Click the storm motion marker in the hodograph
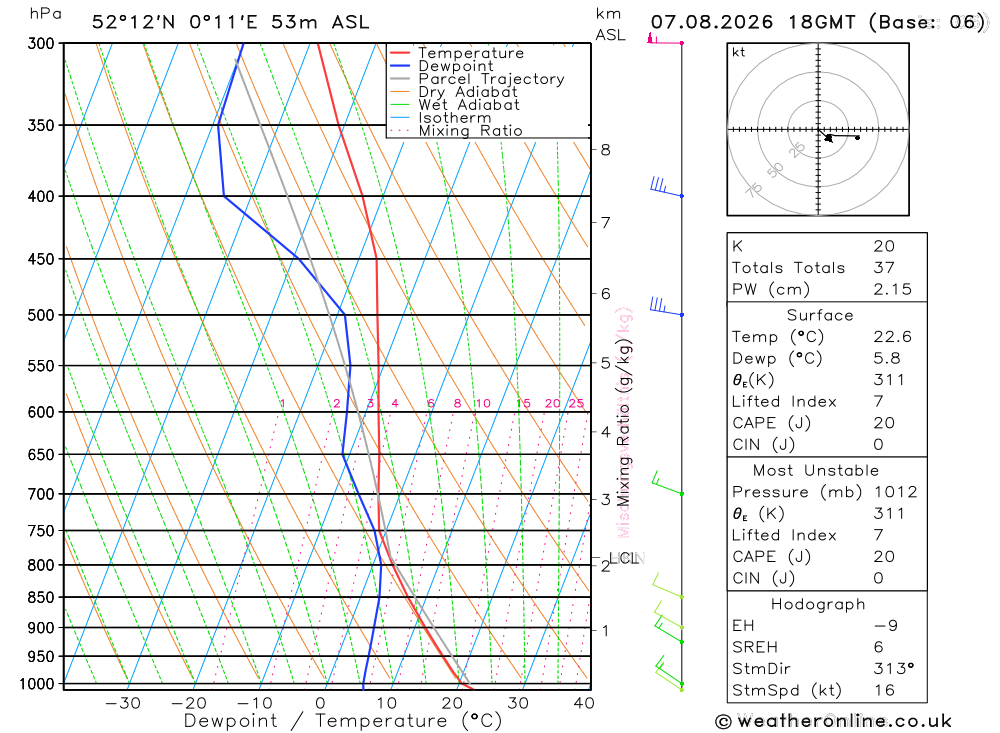Image resolution: width=1000 pixels, height=733 pixels. (828, 137)
